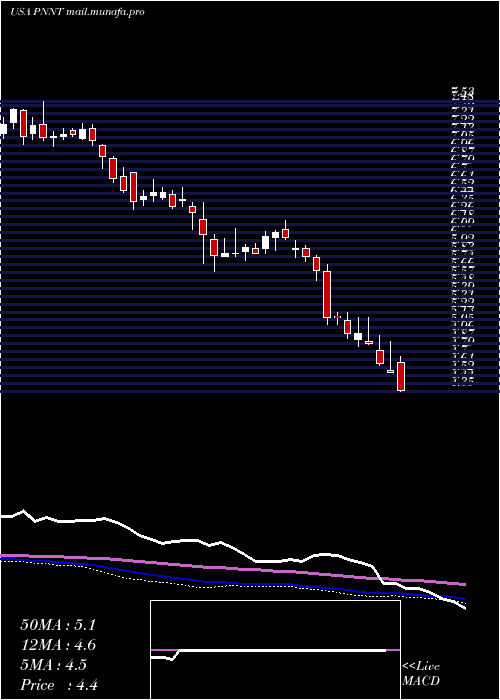Click the '50MA : 5.1' value
500x700 pixels.
pos(58,625)
